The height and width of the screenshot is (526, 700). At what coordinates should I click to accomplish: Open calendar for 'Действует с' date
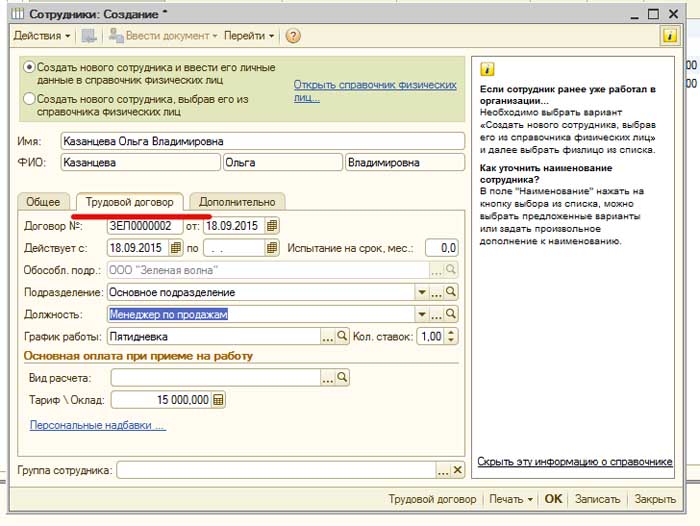[x=176, y=247]
